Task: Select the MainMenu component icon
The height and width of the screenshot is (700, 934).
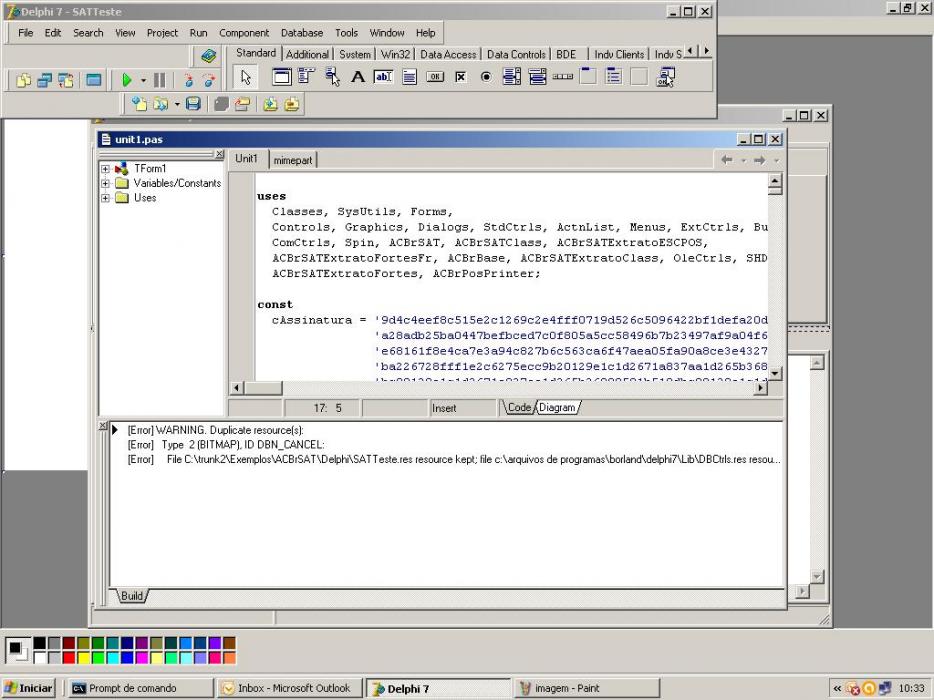Action: coord(306,76)
